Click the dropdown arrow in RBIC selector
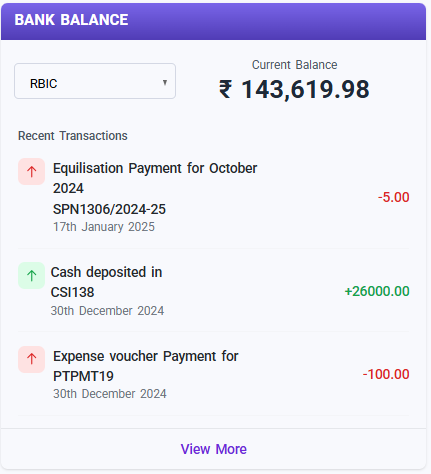This screenshot has width=431, height=474. pos(165,82)
